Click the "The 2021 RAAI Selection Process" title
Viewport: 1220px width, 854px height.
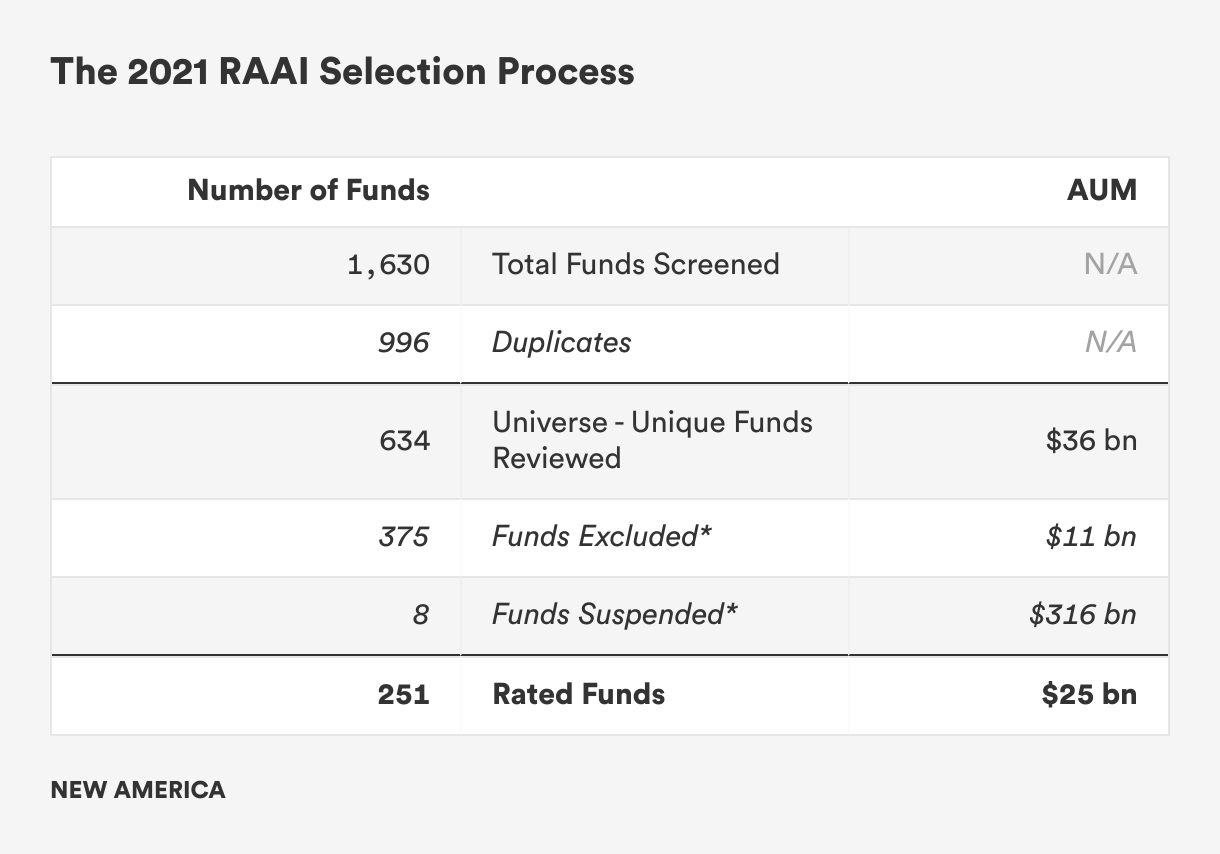342,72
